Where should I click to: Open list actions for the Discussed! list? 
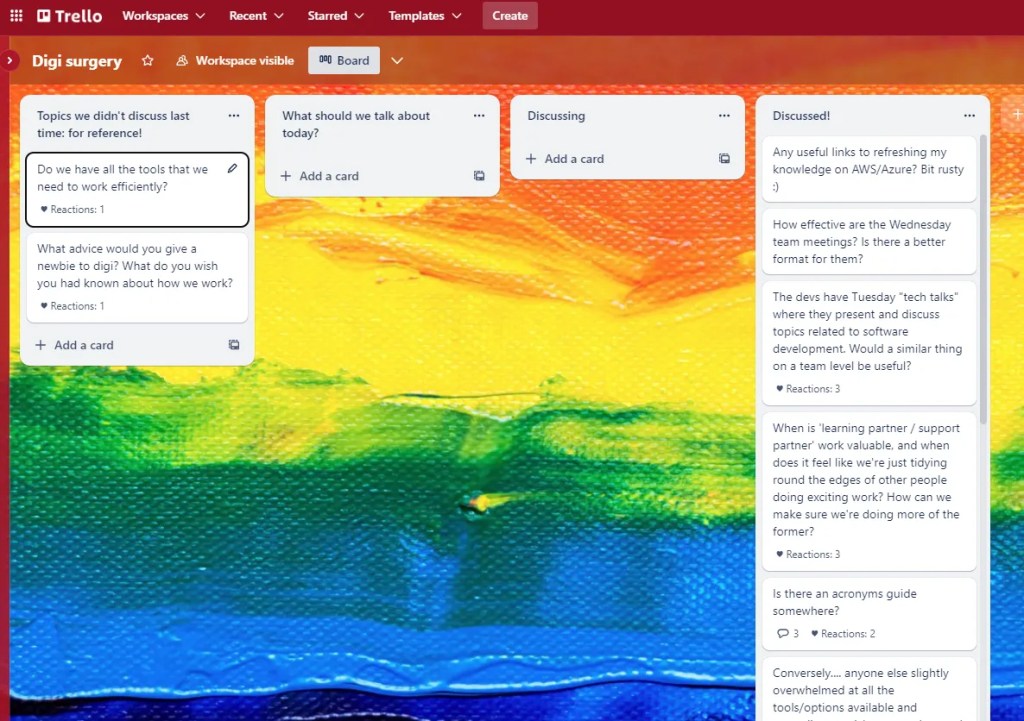pyautogui.click(x=969, y=116)
